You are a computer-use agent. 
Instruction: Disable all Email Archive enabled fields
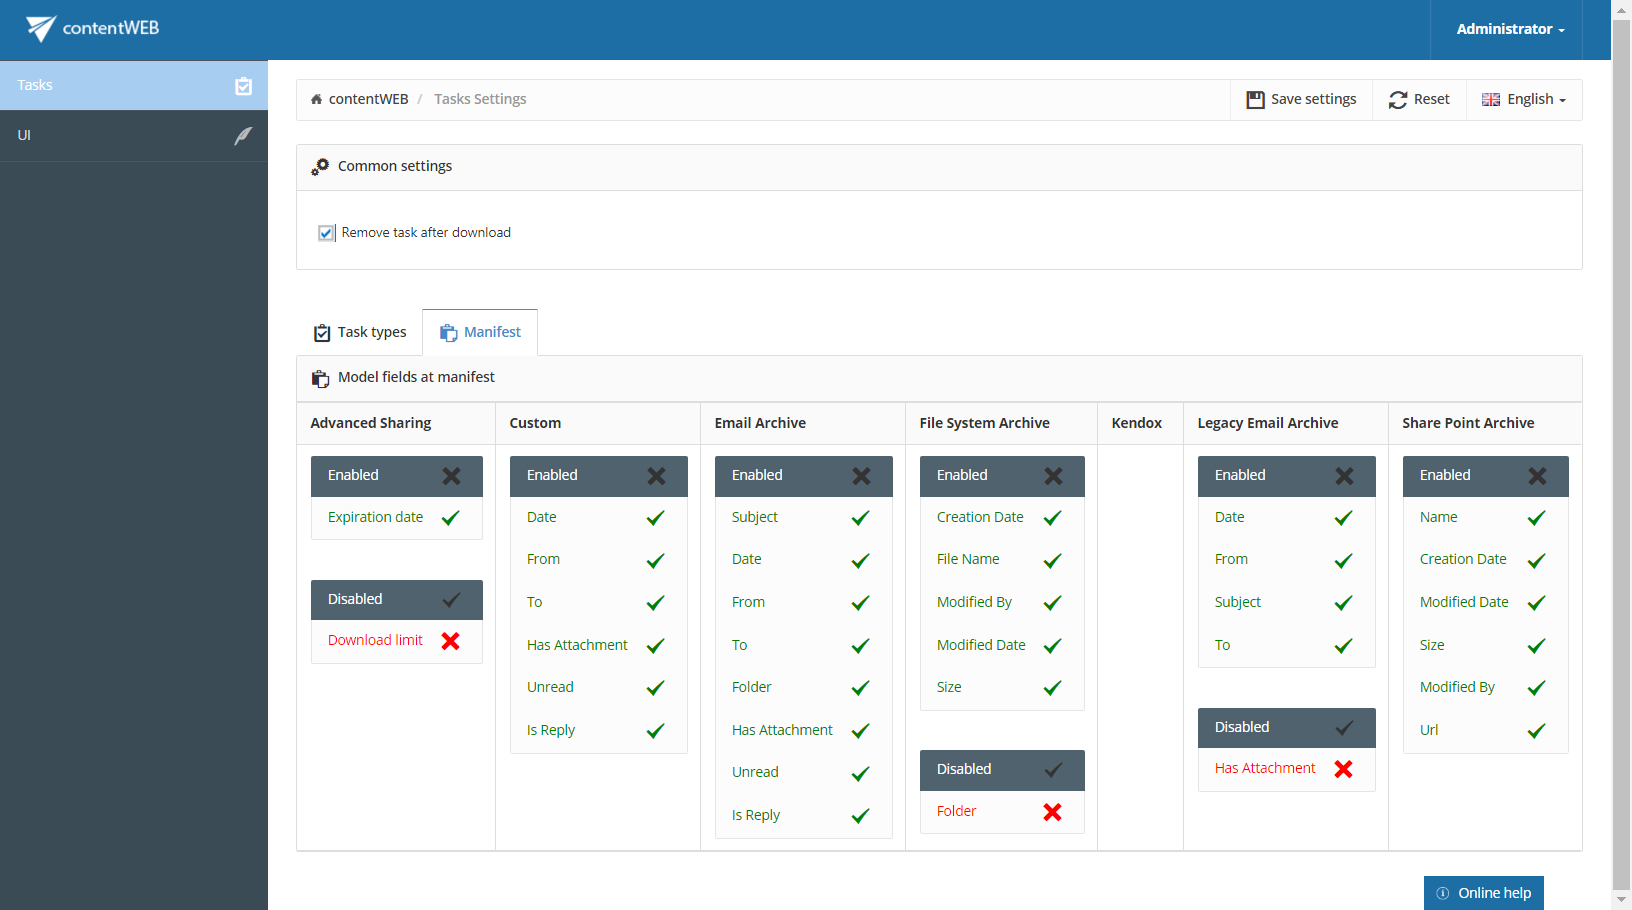[x=861, y=476]
